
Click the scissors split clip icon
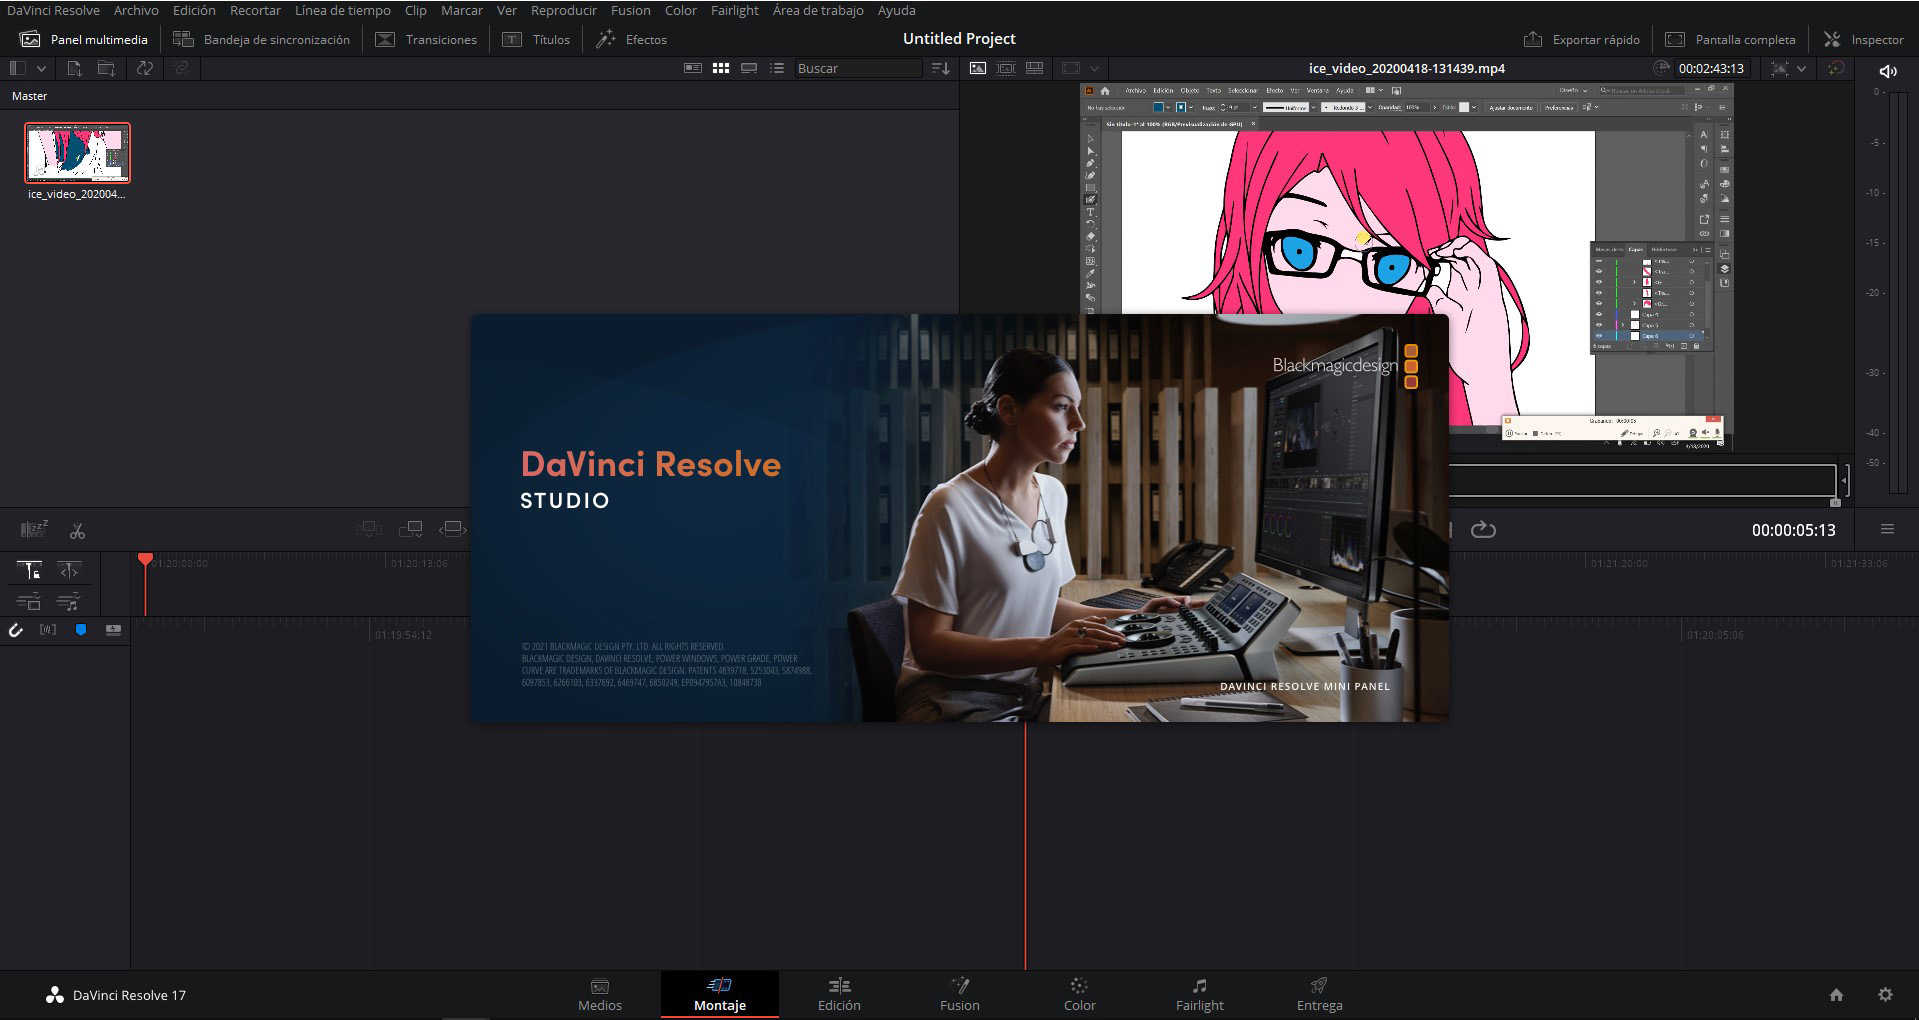point(77,530)
